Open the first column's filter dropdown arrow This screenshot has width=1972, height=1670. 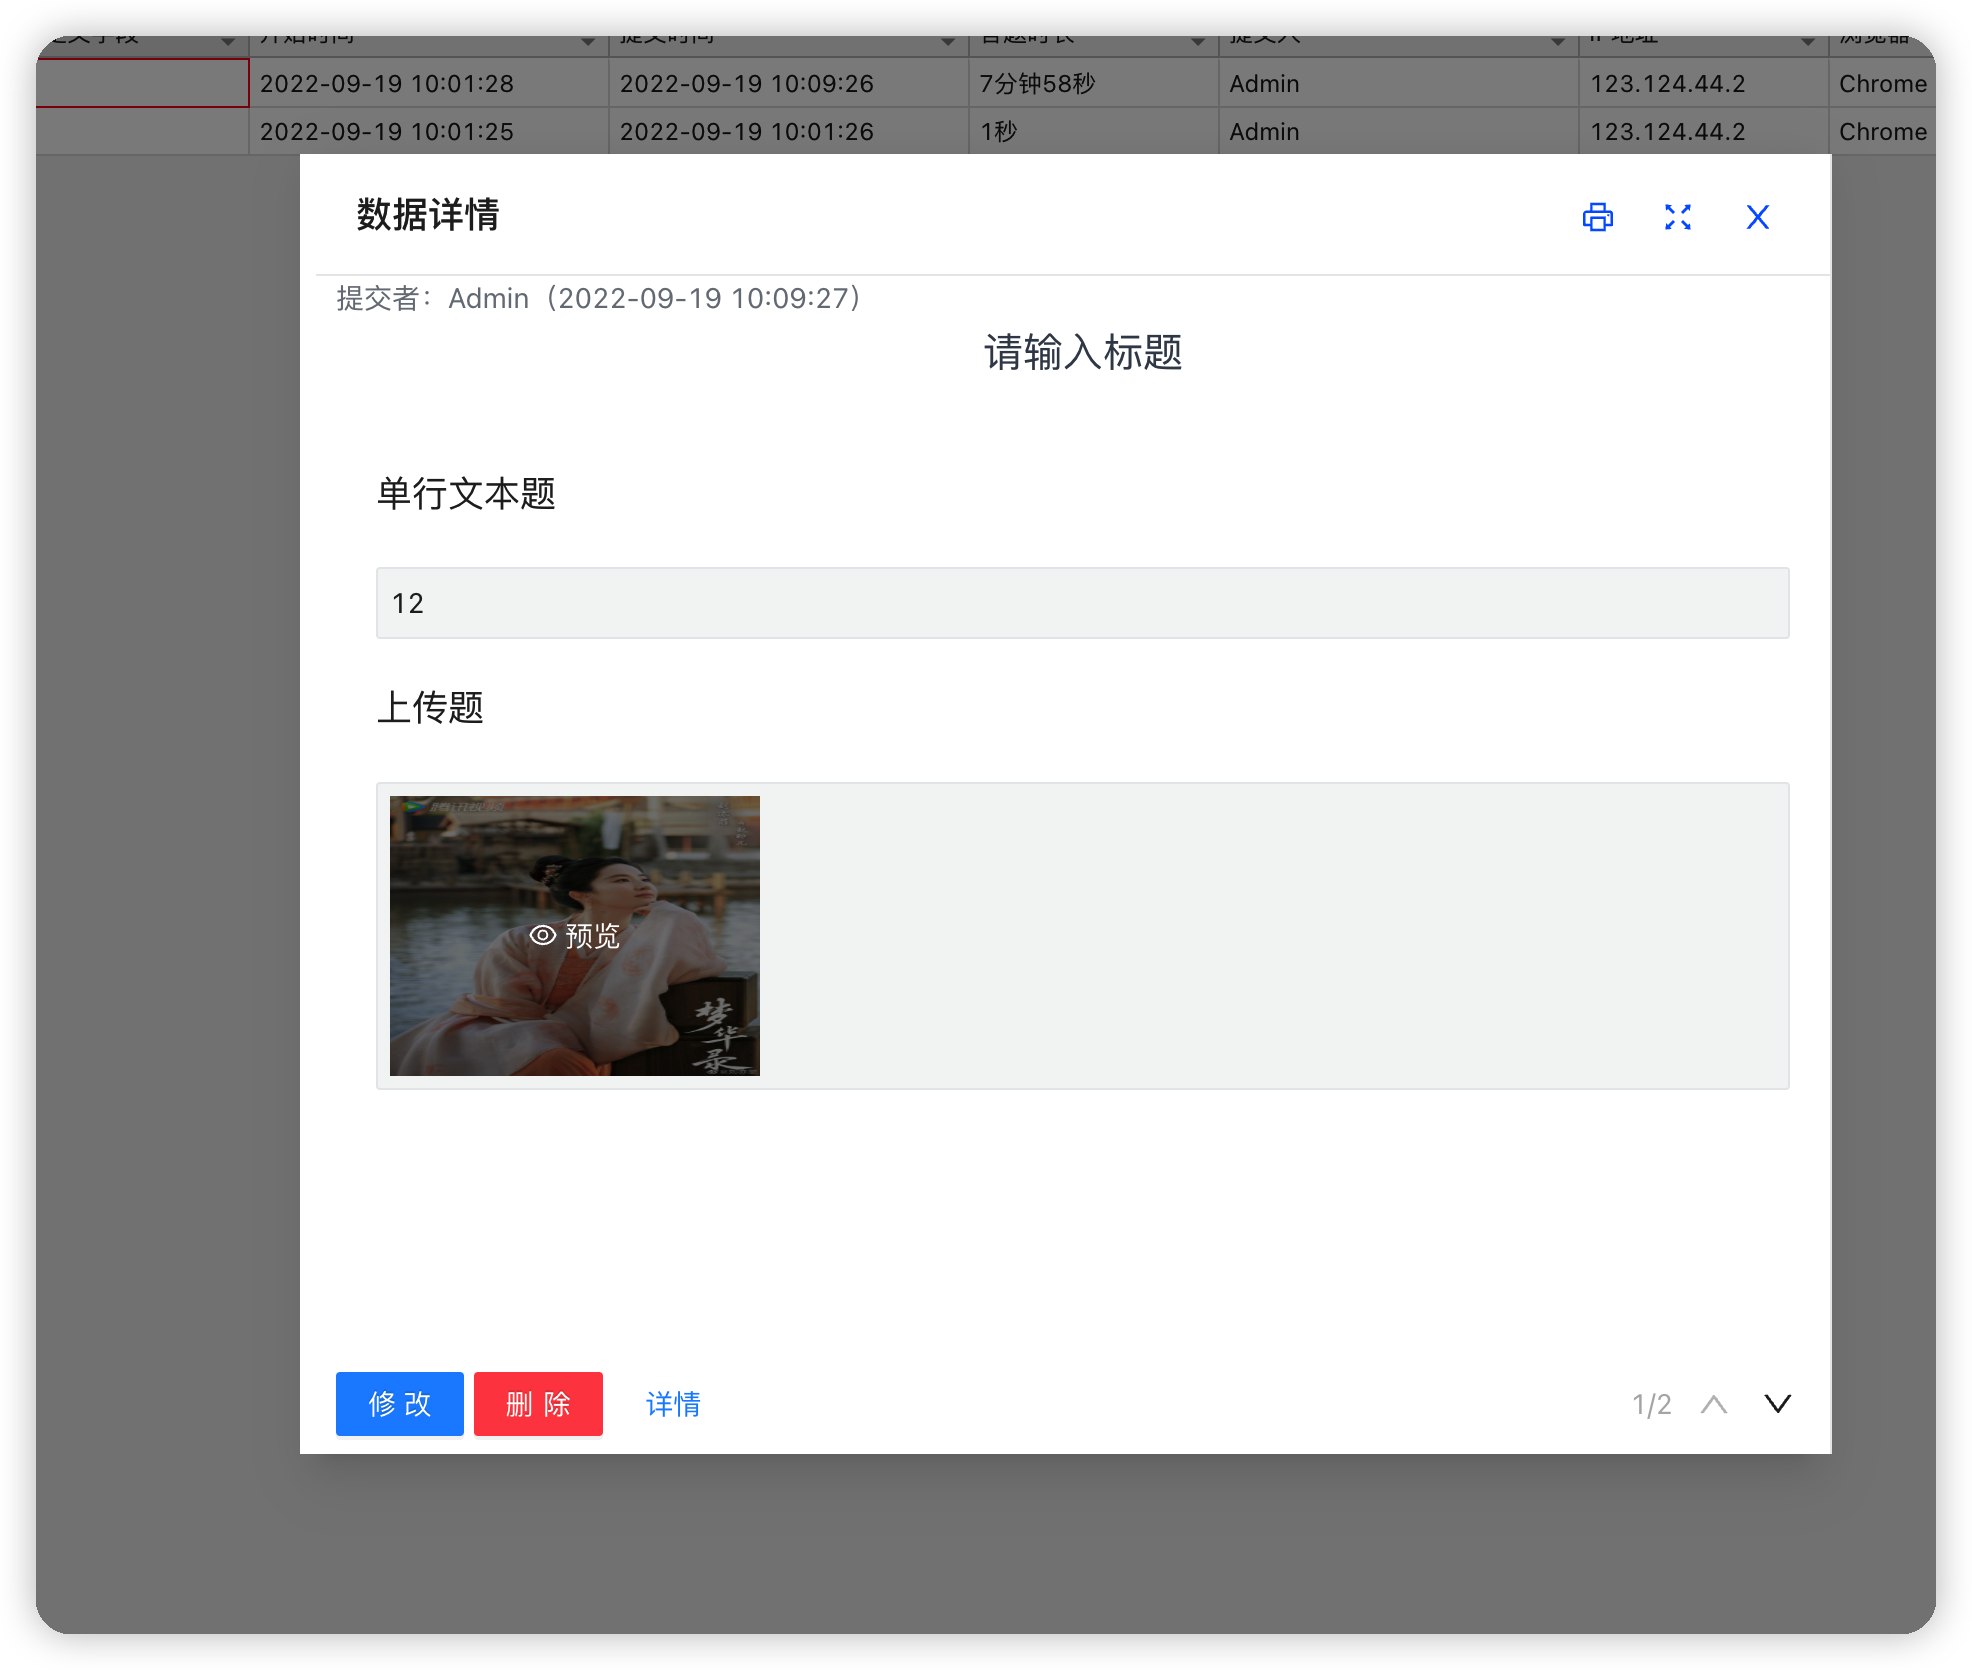[228, 41]
